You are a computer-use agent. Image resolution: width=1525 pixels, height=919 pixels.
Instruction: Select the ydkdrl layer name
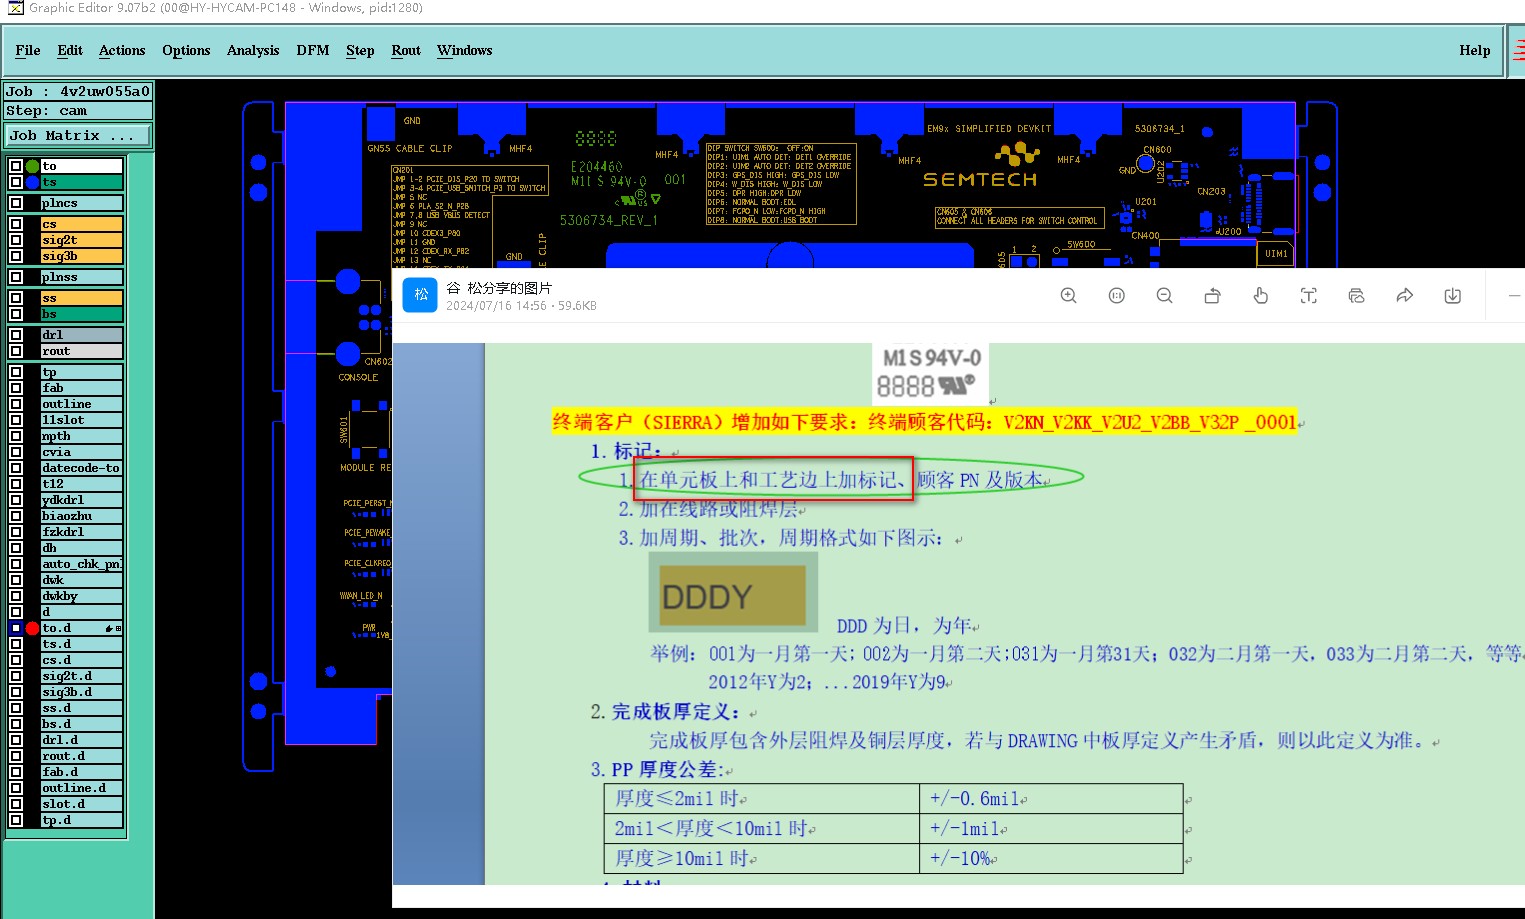pos(81,500)
